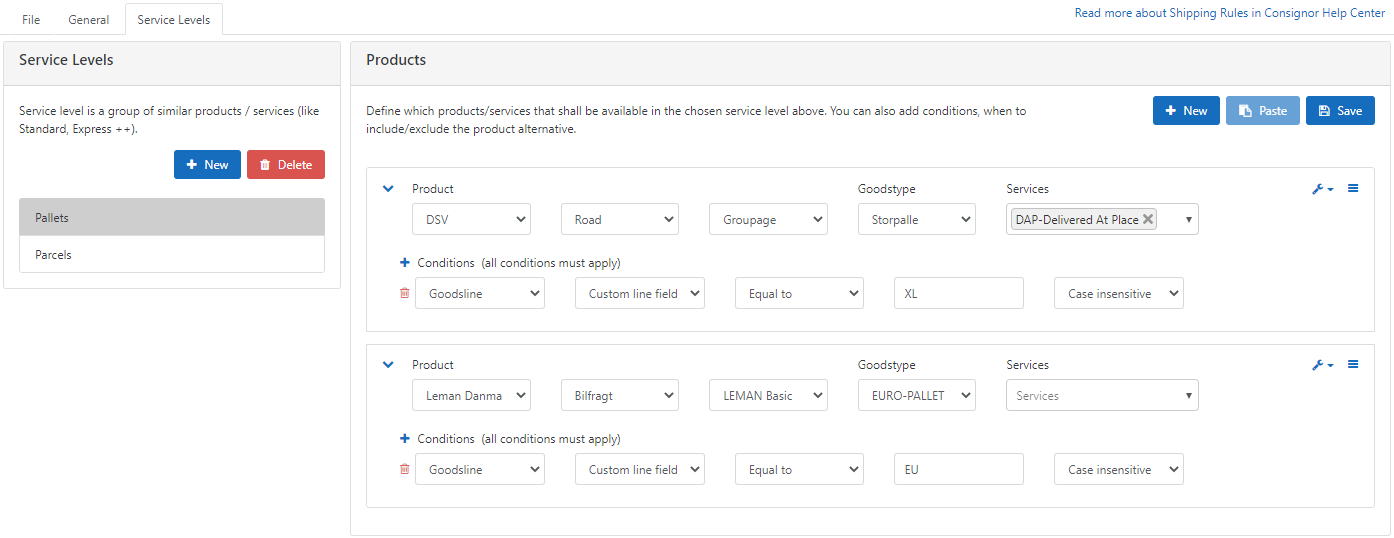Image resolution: width=1394 pixels, height=538 pixels.
Task: Delete the EU goodsline condition
Action: pyautogui.click(x=404, y=469)
